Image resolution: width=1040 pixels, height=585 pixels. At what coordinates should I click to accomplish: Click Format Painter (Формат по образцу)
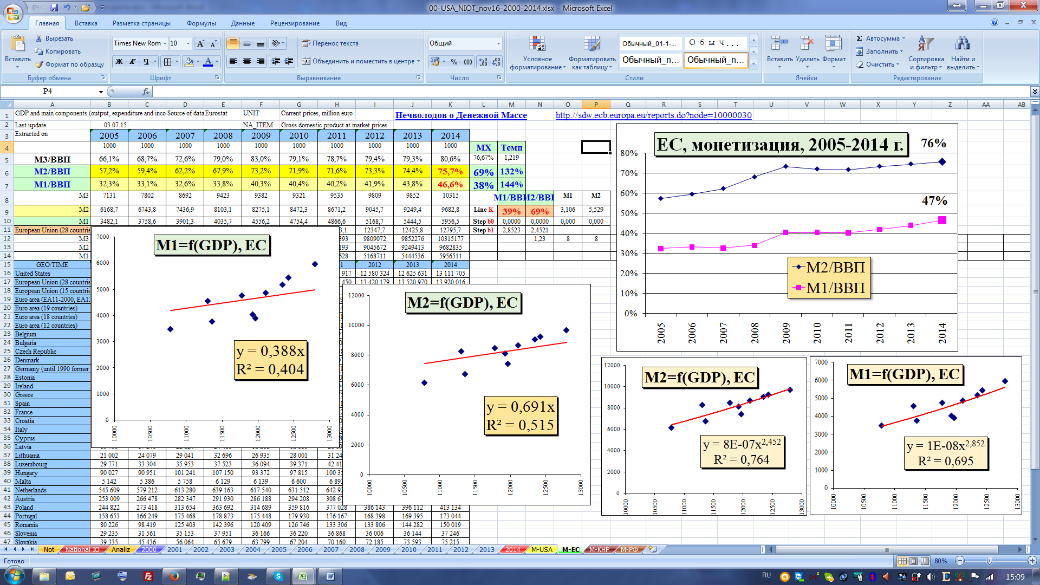39,63
